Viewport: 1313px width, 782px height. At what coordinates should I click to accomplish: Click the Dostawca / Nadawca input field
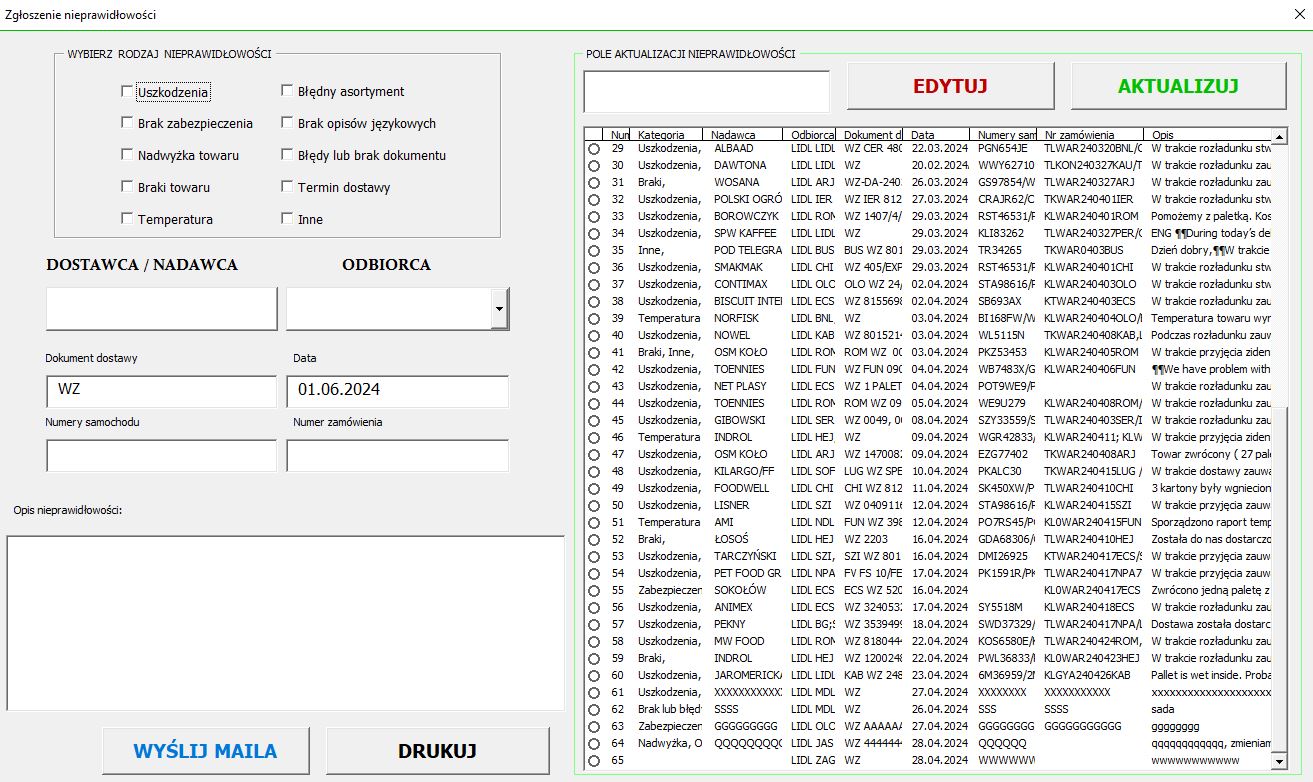point(161,309)
